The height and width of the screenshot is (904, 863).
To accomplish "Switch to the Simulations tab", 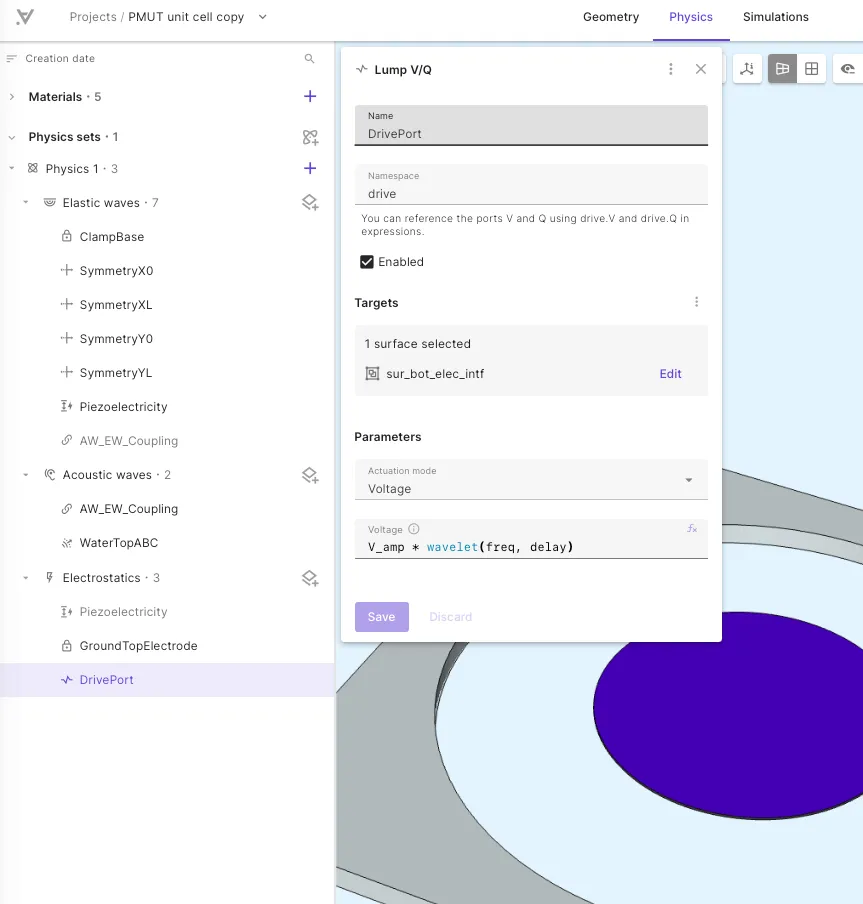I will pyautogui.click(x=775, y=17).
